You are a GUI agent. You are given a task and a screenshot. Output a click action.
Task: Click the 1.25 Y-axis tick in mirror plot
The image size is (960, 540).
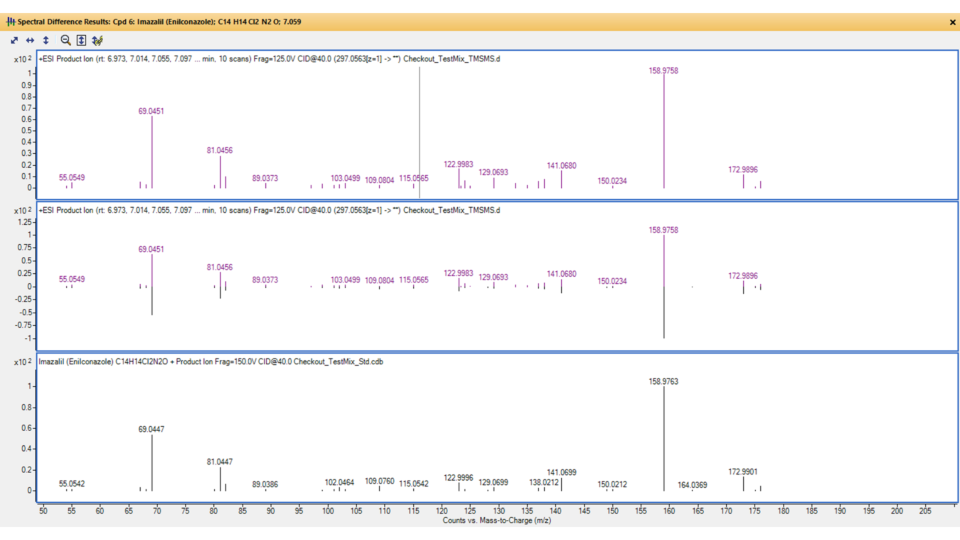24,222
